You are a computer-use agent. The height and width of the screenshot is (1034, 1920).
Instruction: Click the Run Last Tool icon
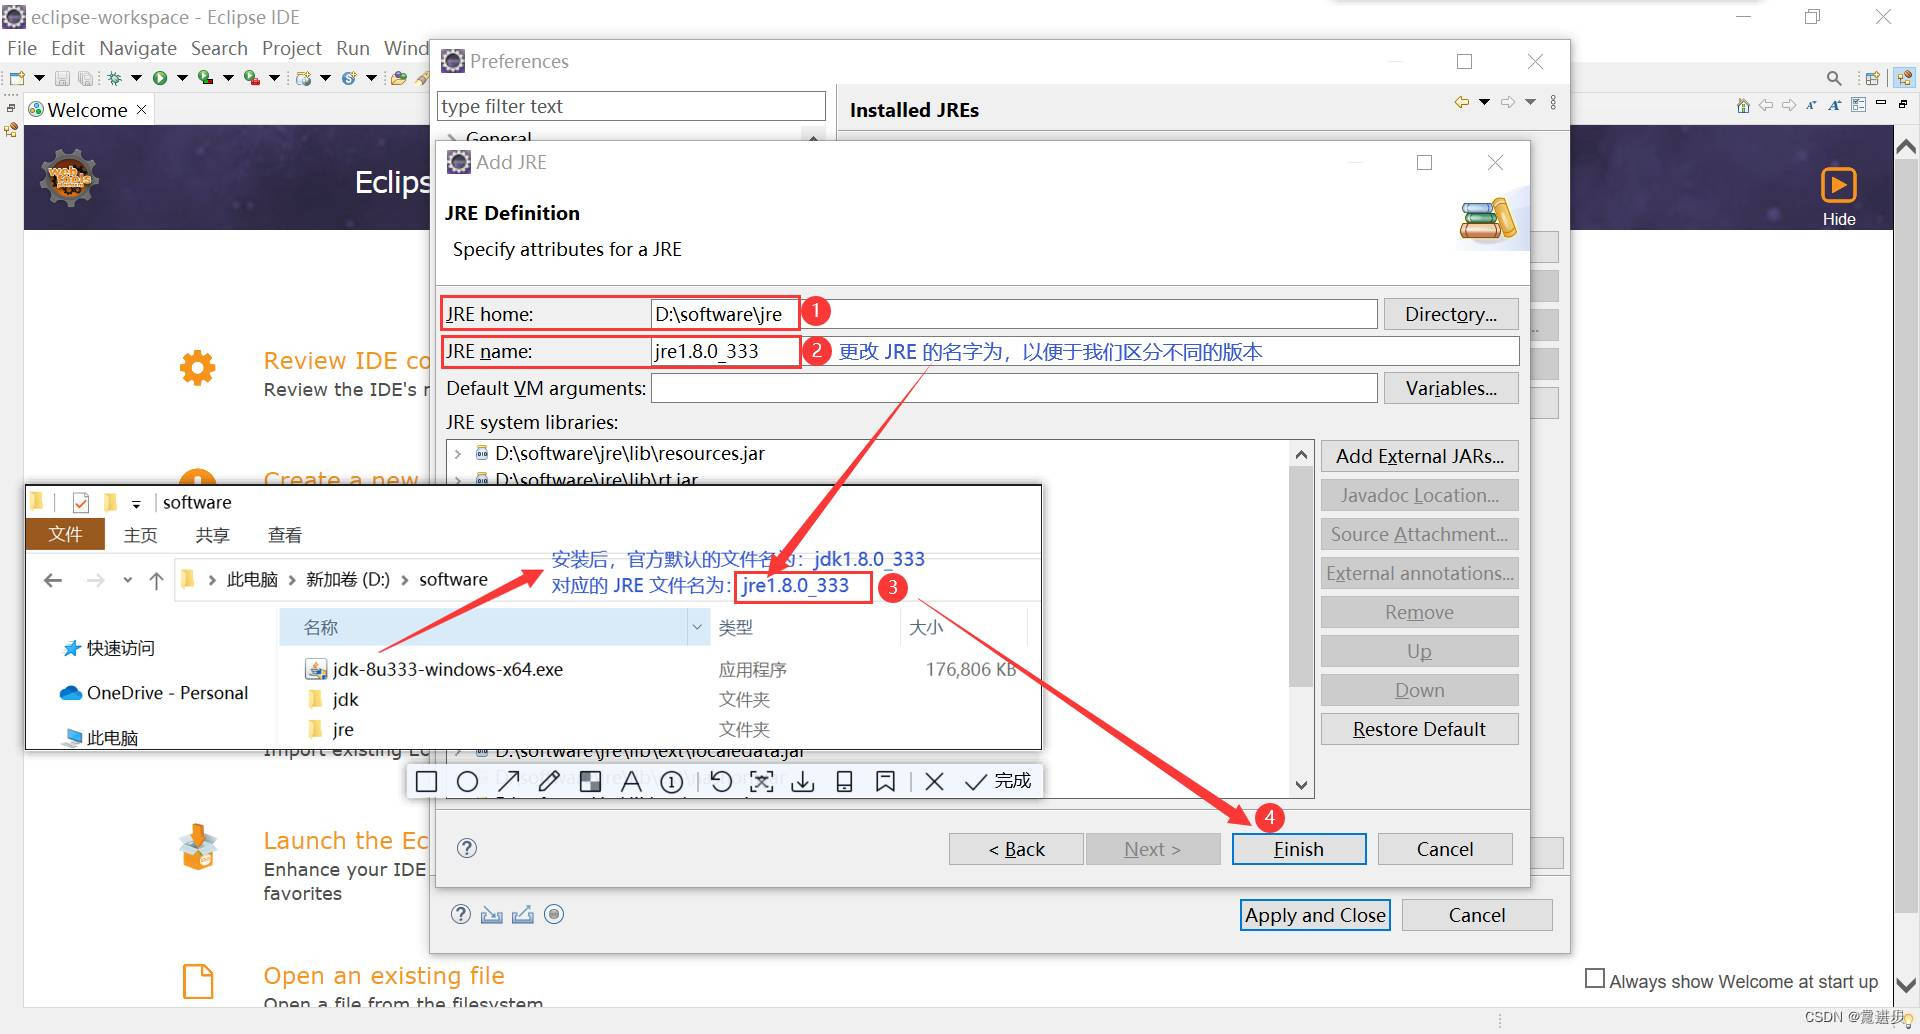[x=251, y=78]
